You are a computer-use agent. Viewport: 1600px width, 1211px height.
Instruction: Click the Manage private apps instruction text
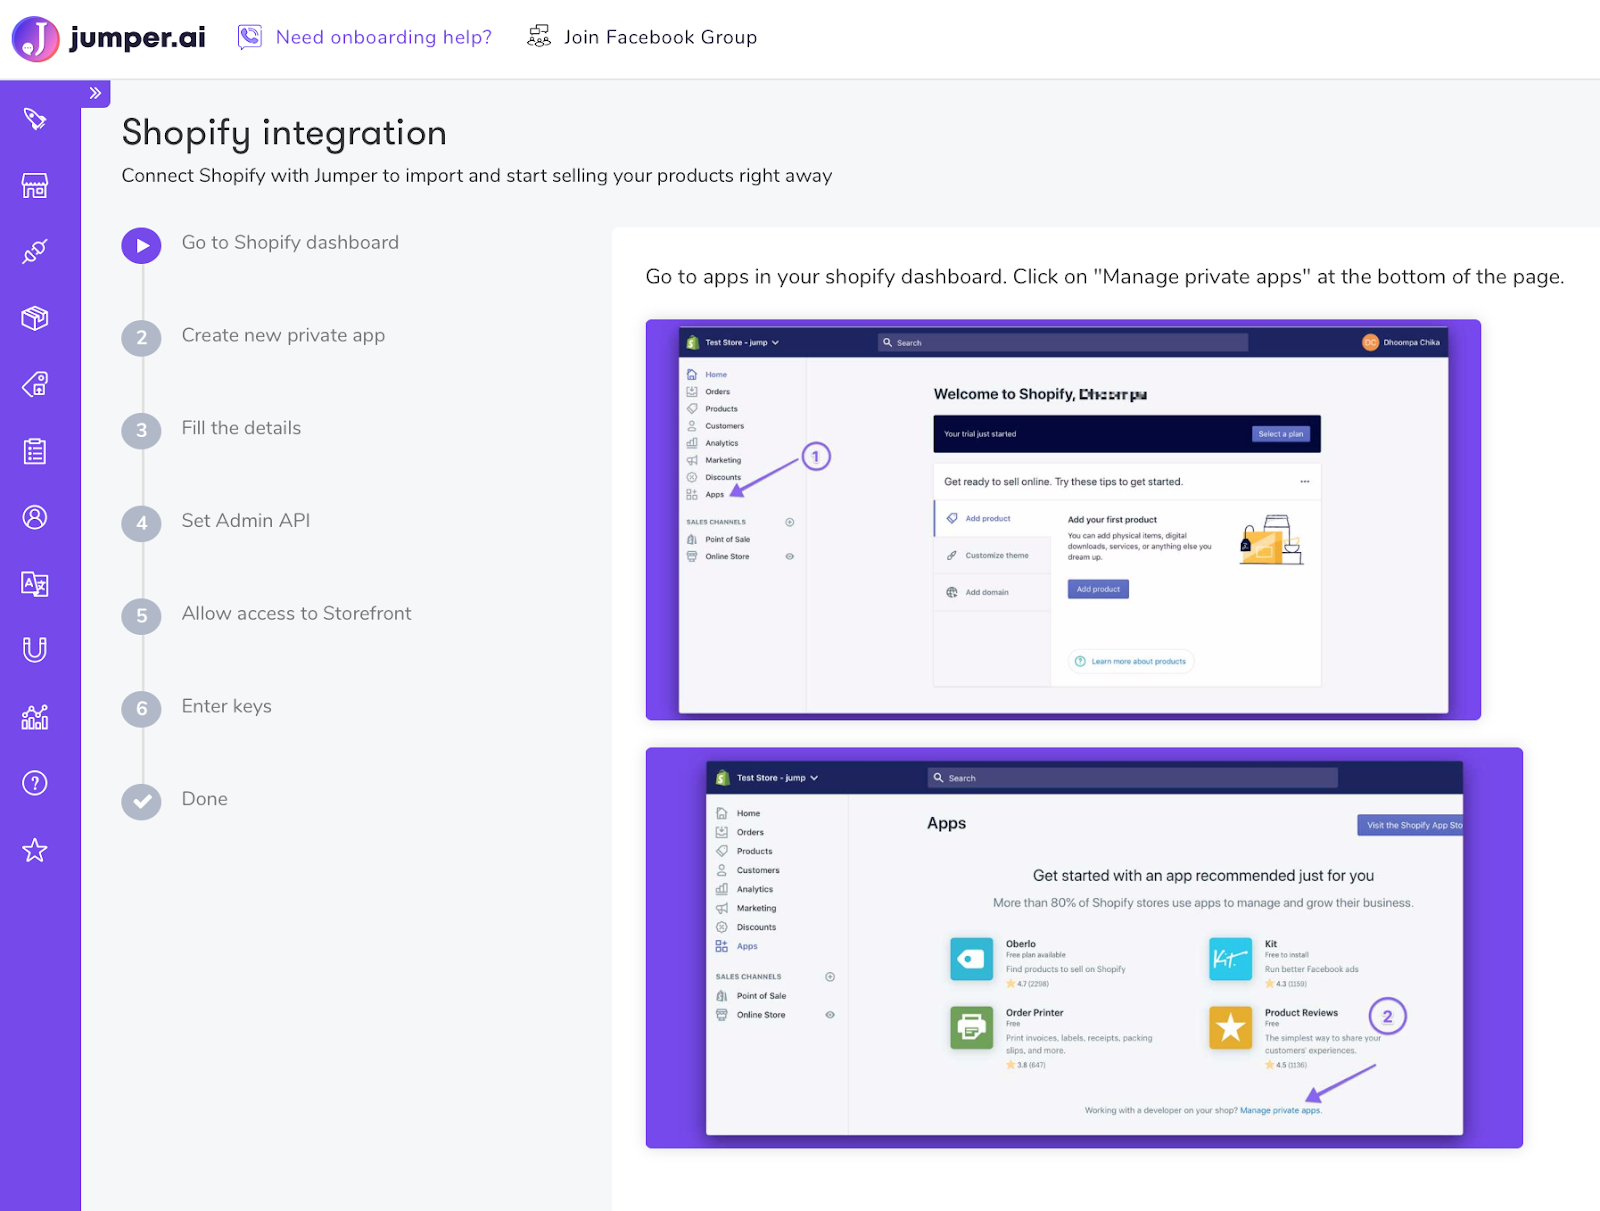[1105, 277]
